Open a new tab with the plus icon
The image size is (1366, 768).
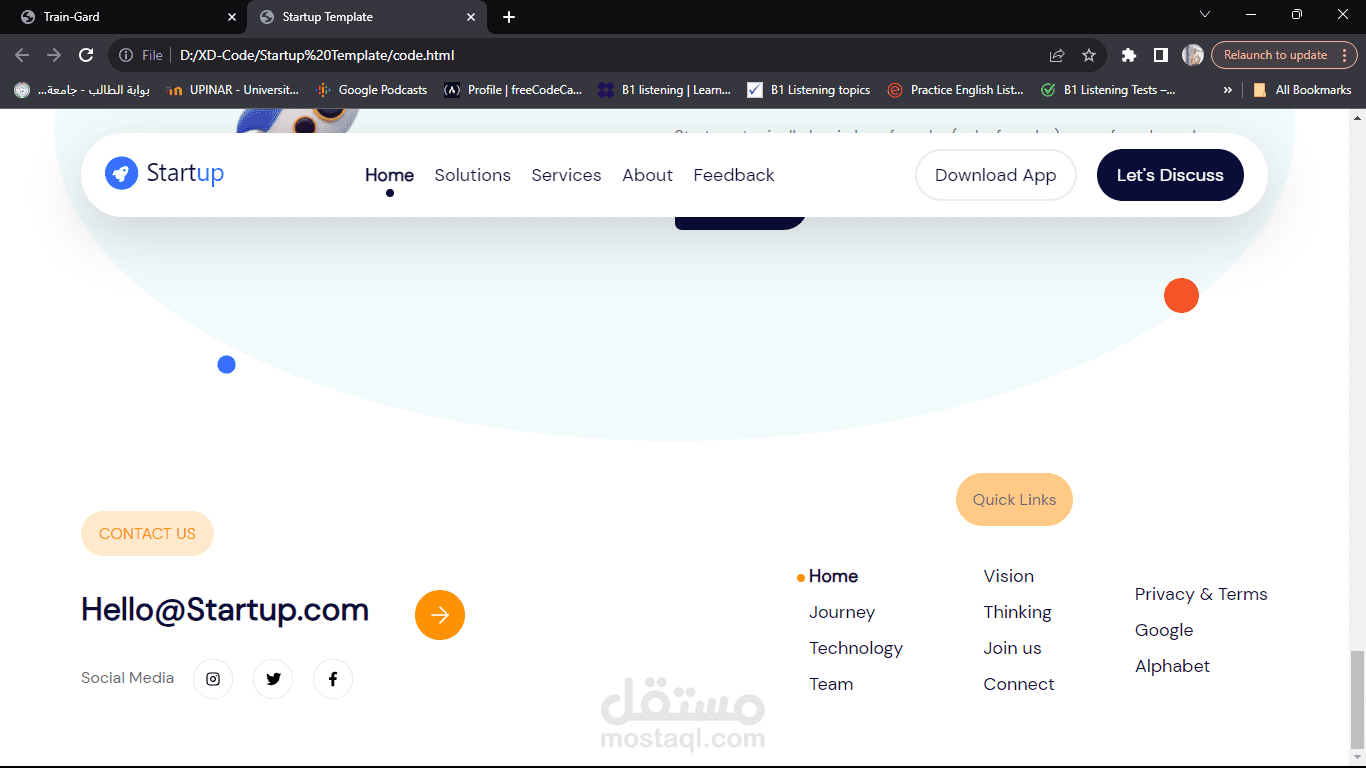(x=509, y=17)
